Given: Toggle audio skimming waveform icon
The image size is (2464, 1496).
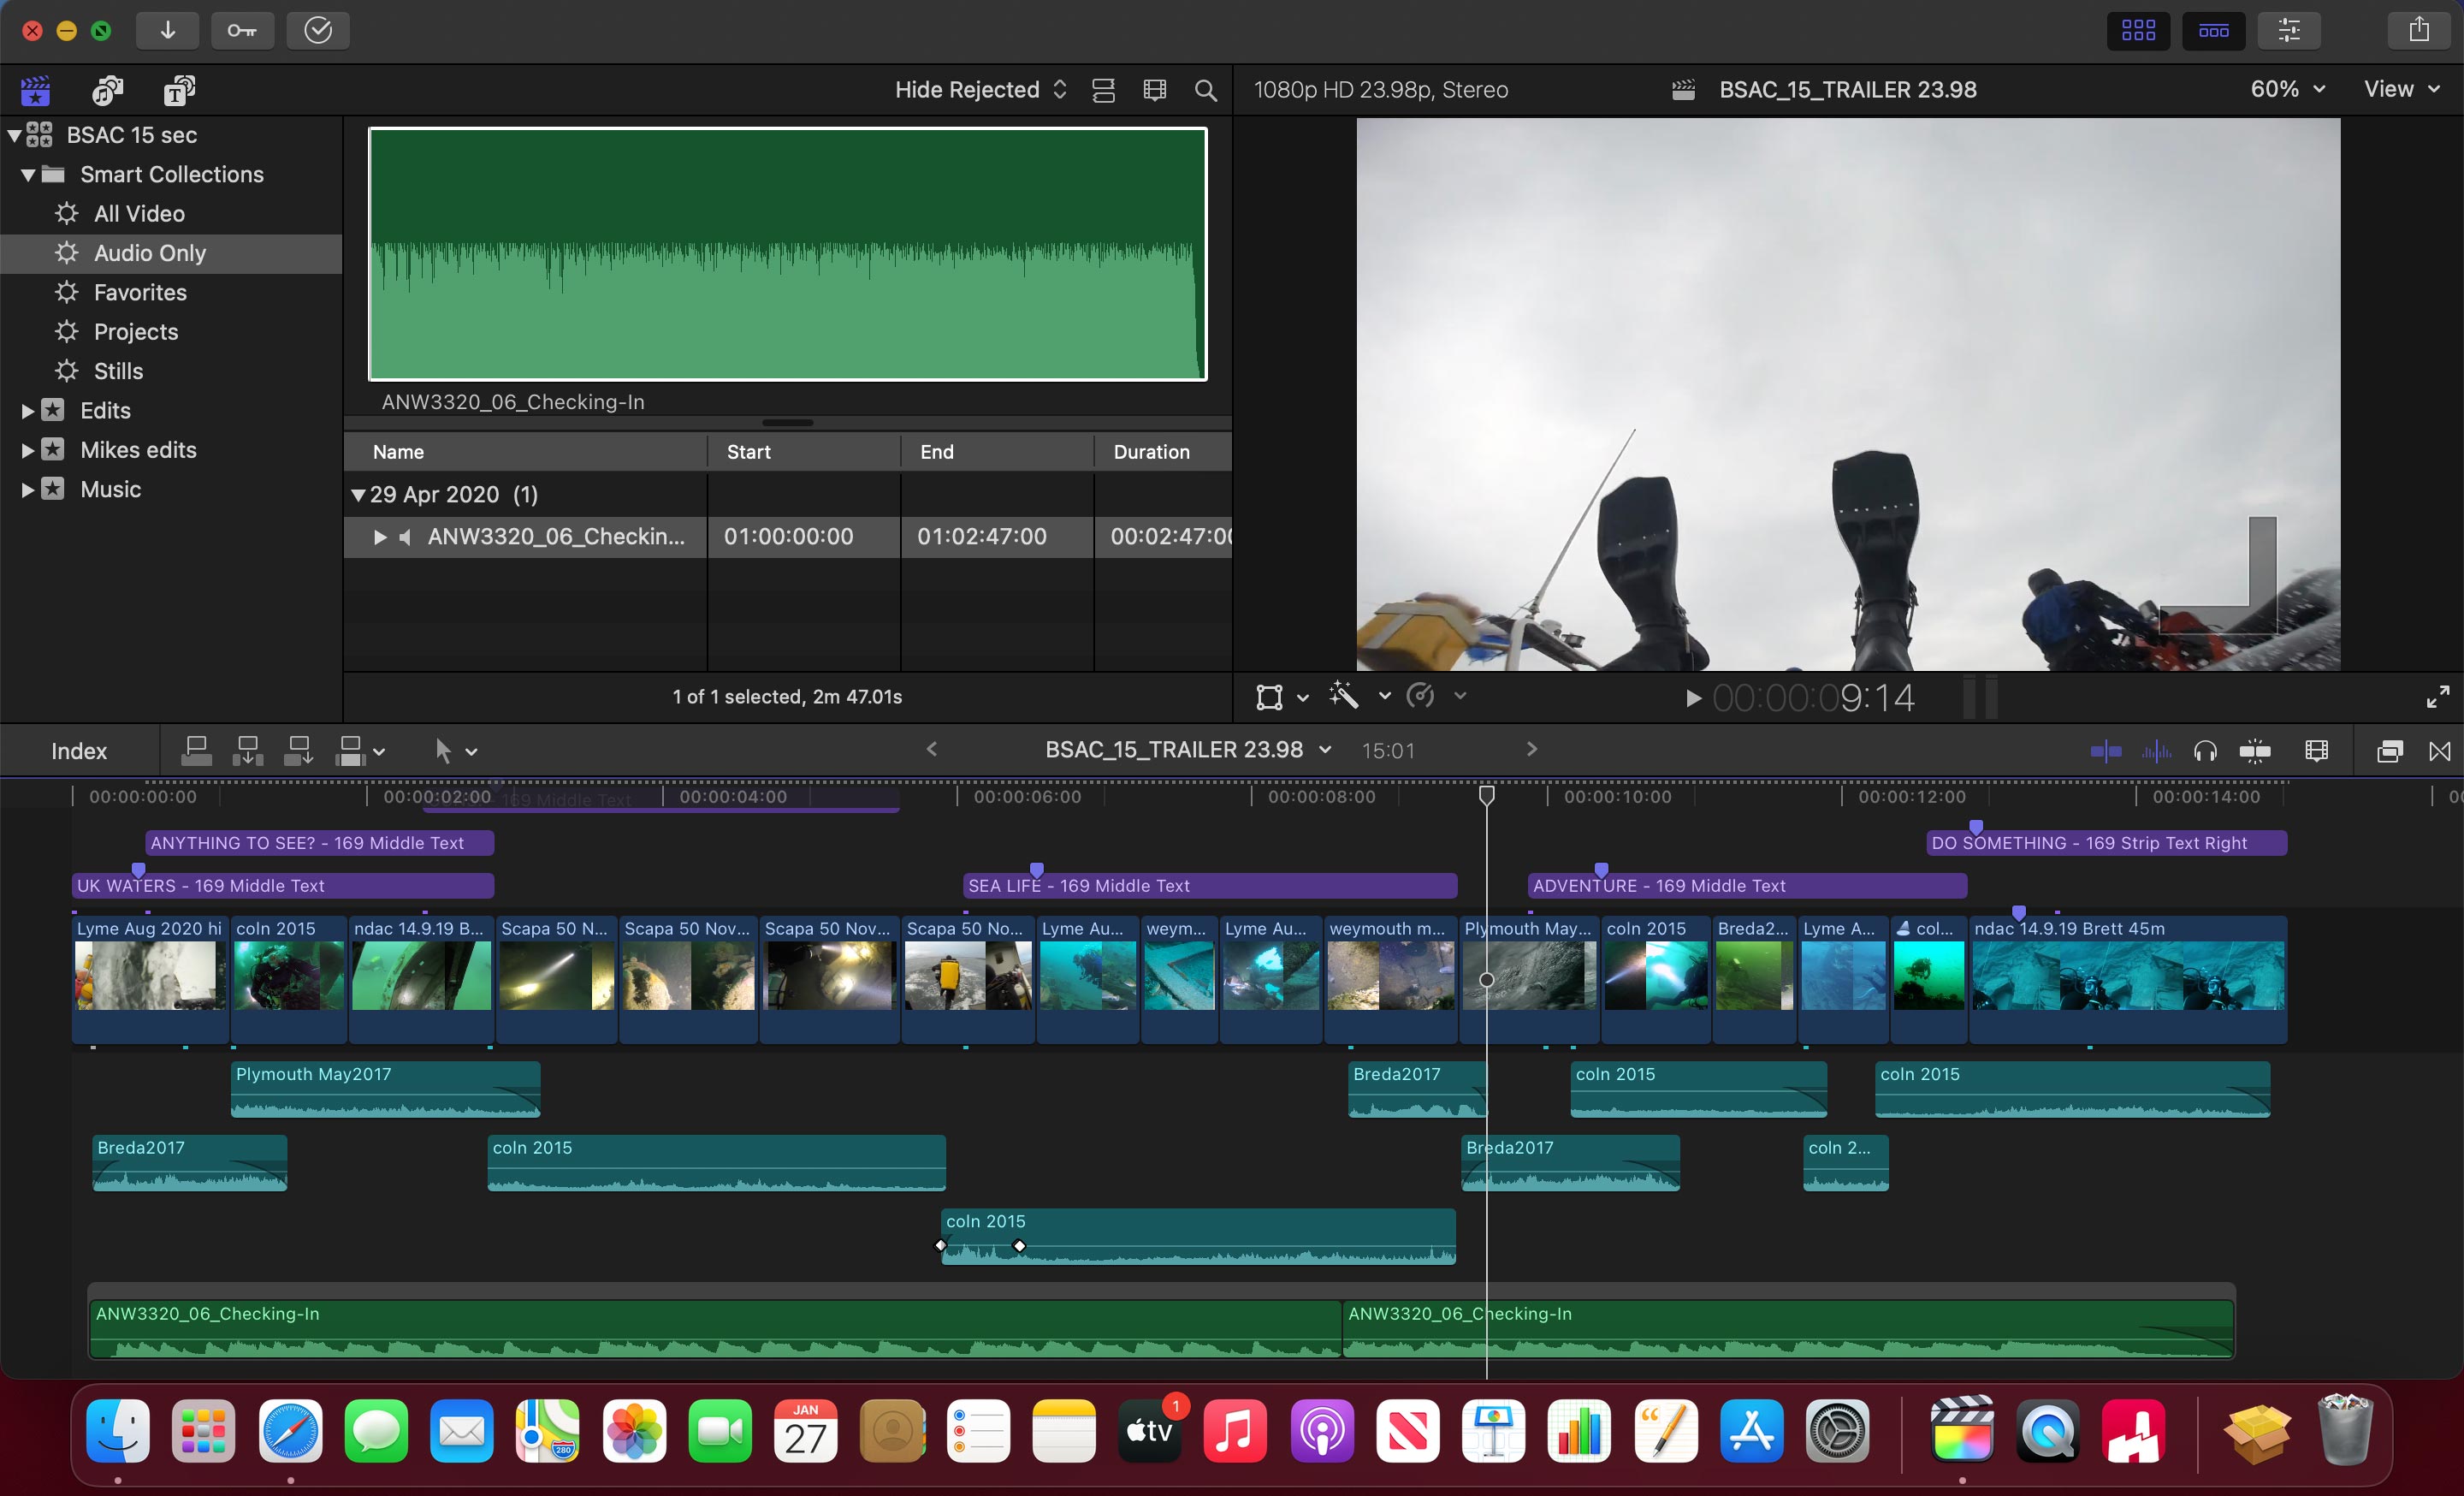Looking at the screenshot, I should click(x=2156, y=751).
